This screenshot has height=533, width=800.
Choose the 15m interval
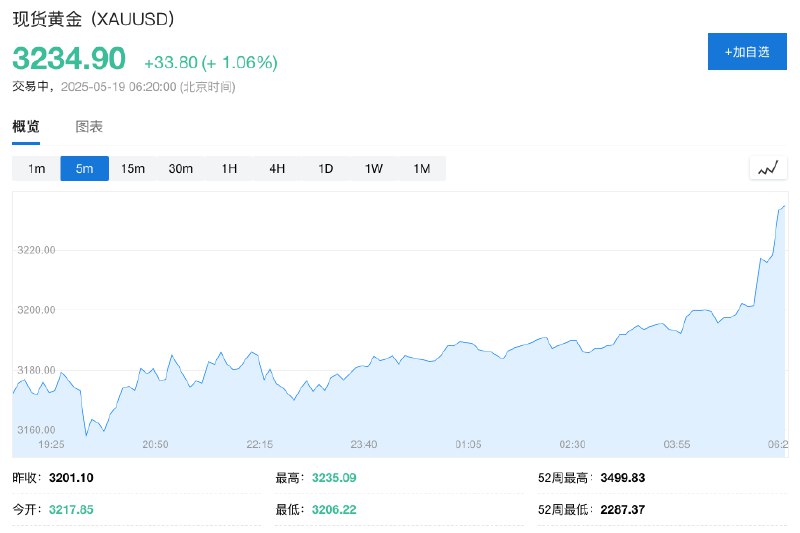(x=133, y=168)
